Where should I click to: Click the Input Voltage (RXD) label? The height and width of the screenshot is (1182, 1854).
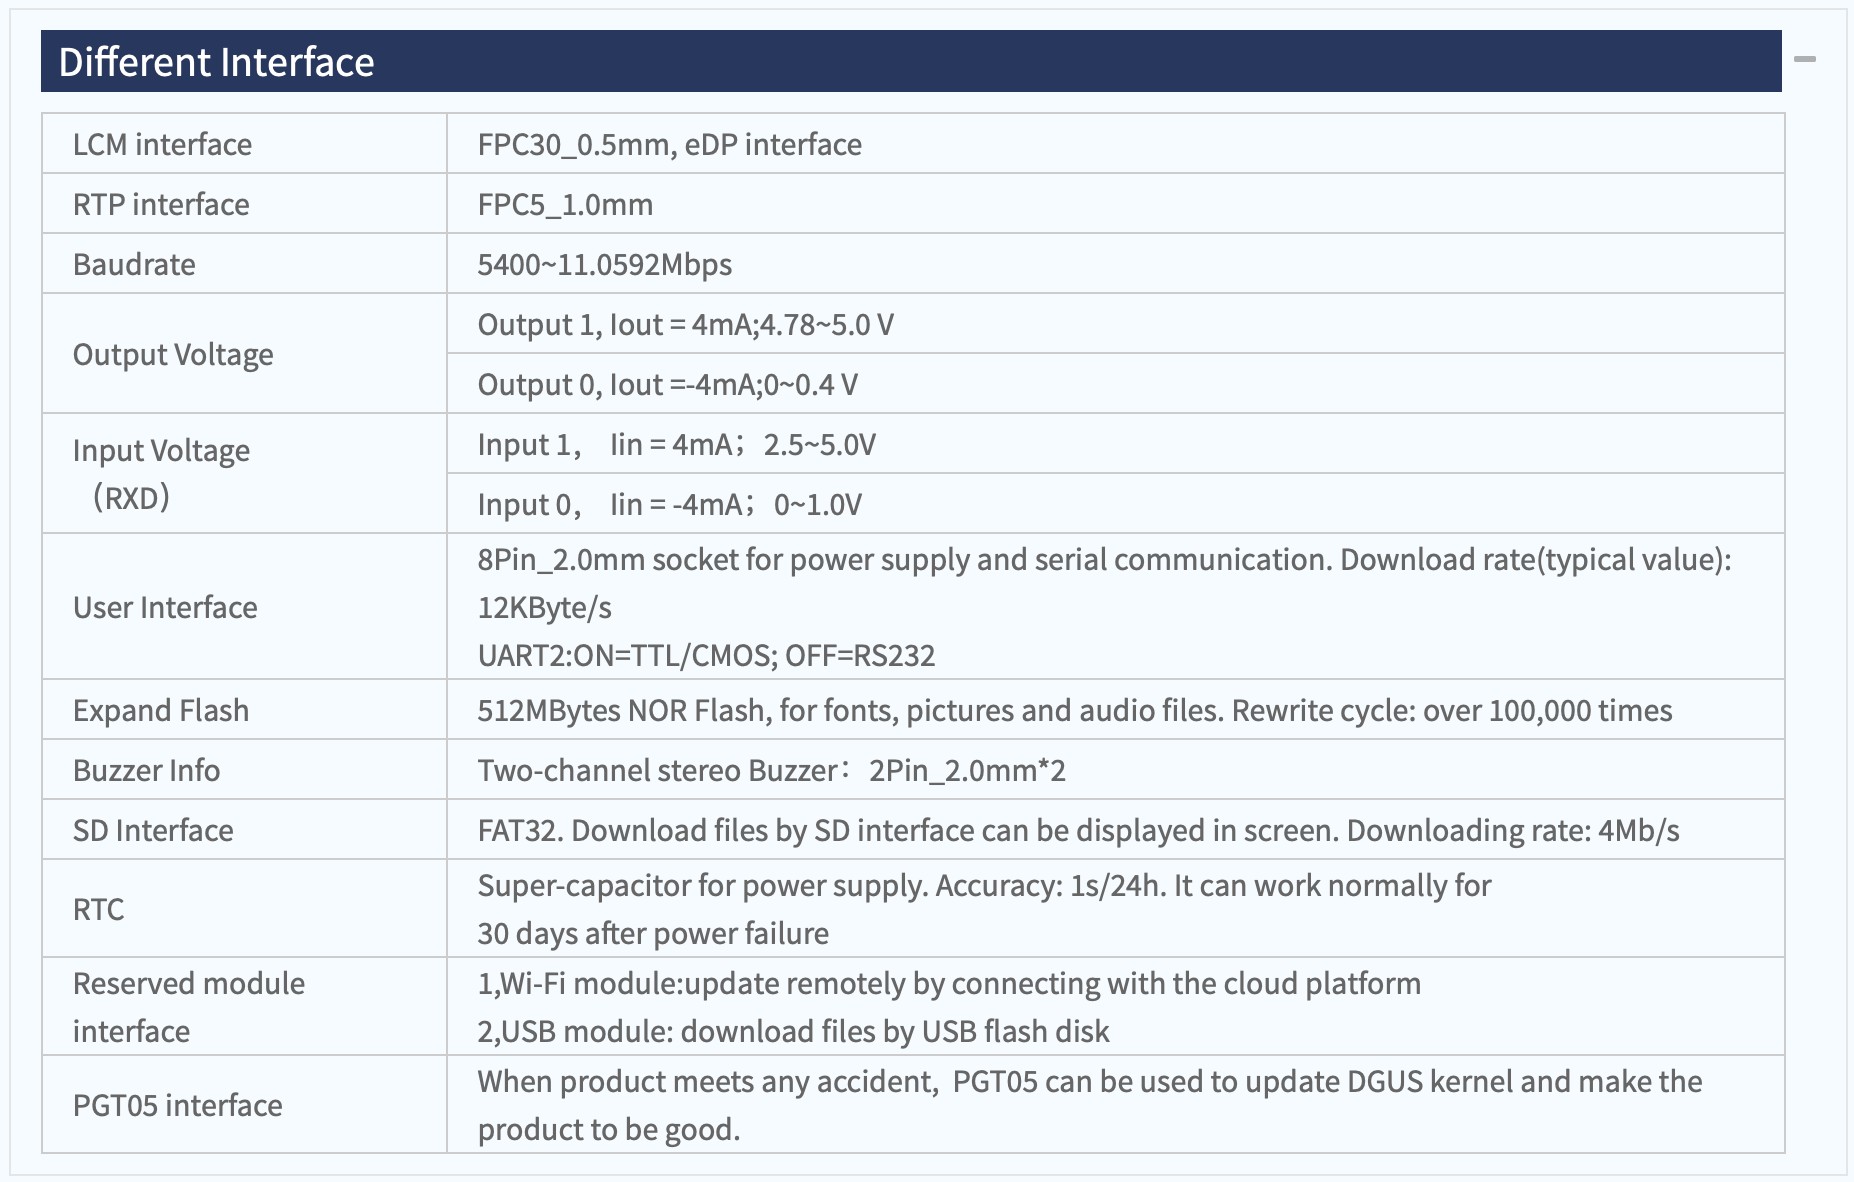(161, 473)
